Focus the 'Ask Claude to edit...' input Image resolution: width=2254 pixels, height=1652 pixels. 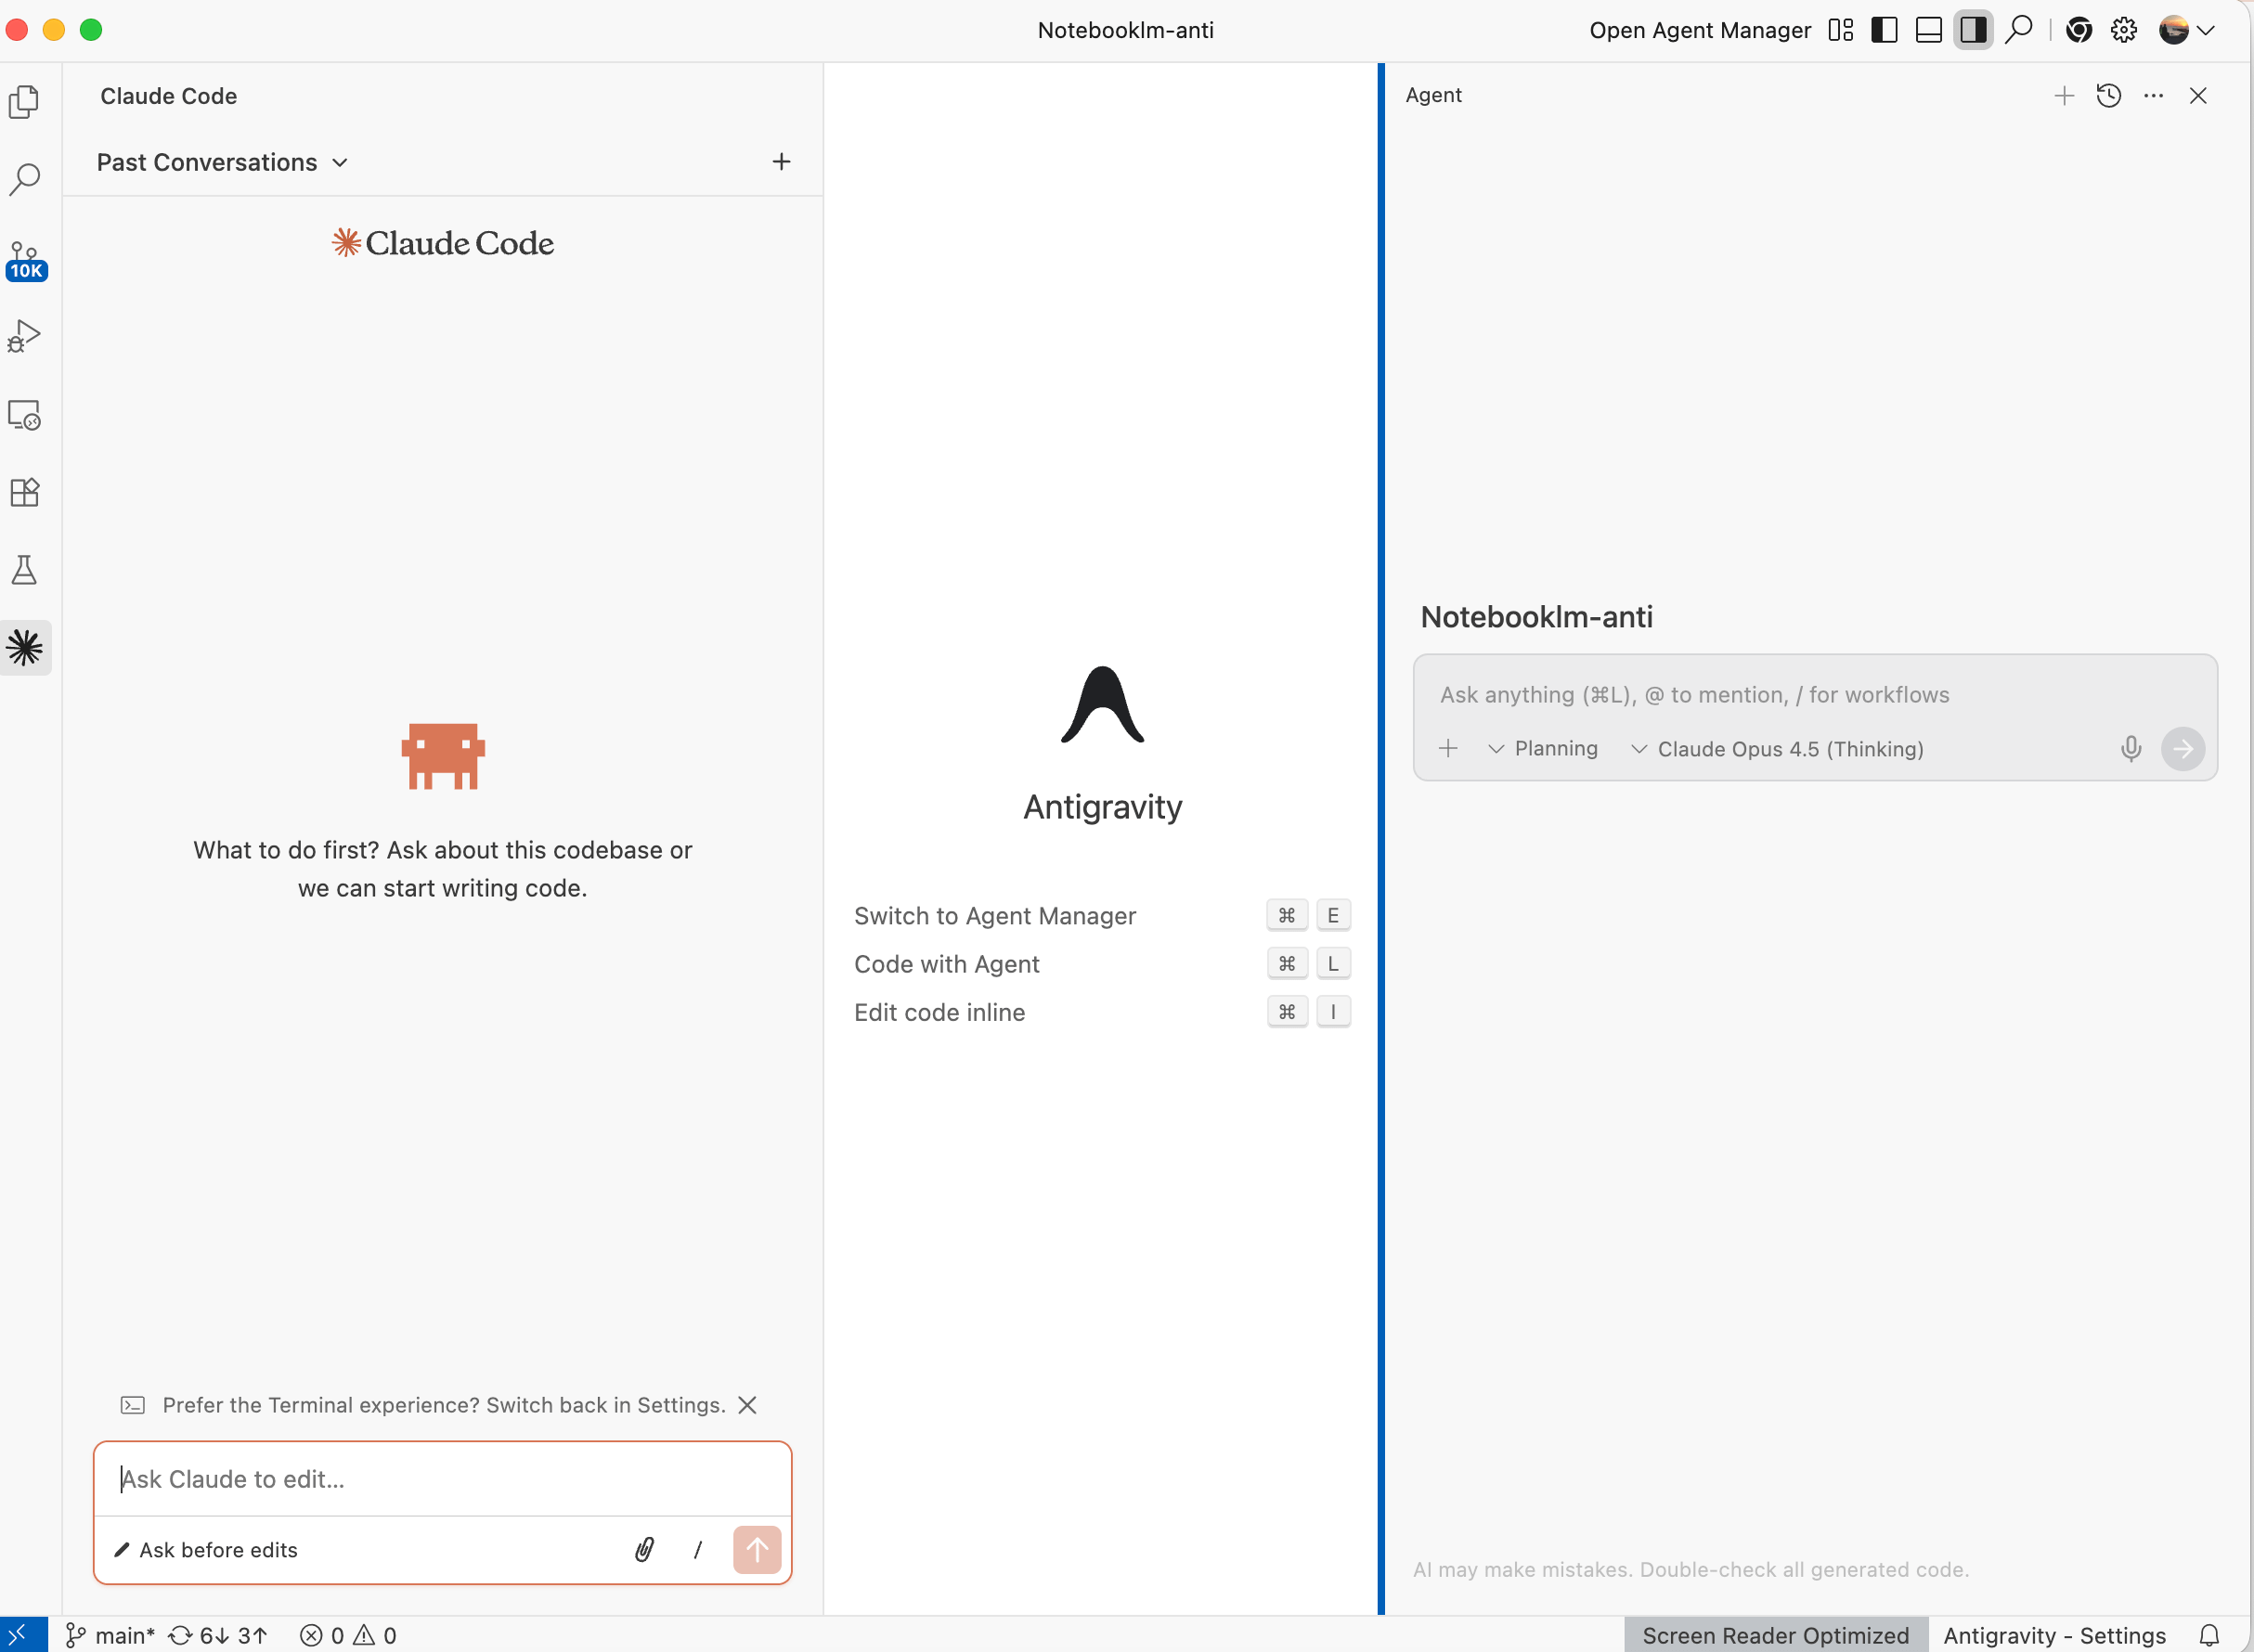click(443, 1479)
